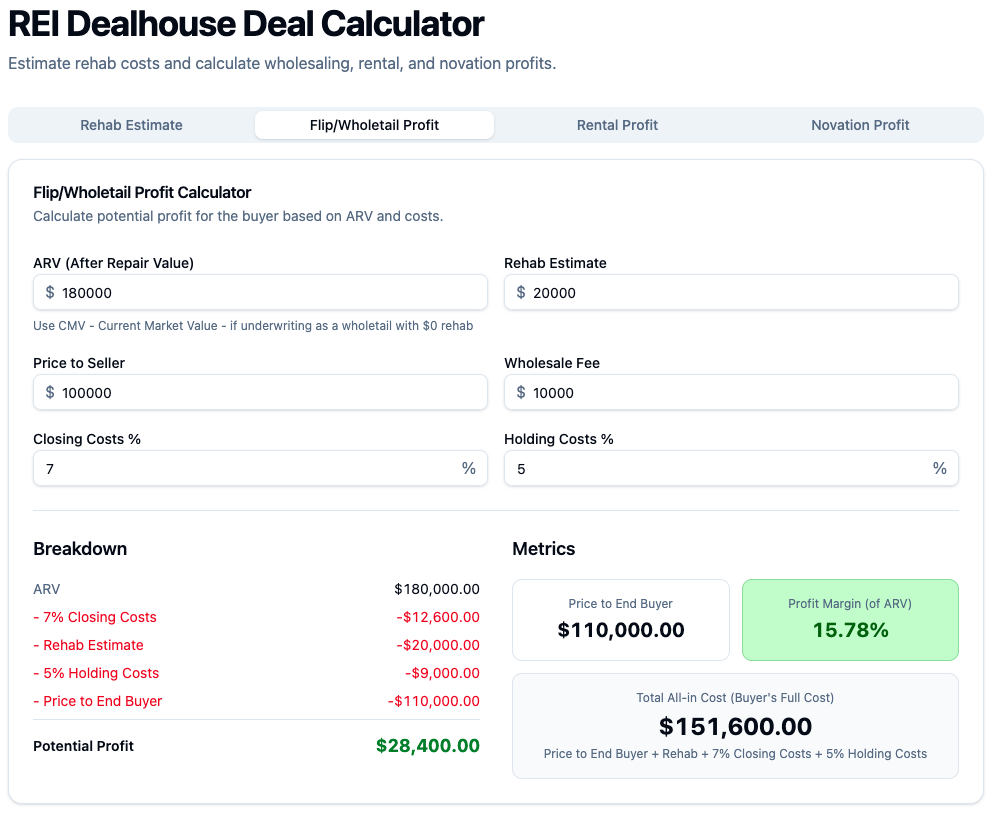Click the Flip/Wholetail Profit Calculator heading

pos(142,192)
